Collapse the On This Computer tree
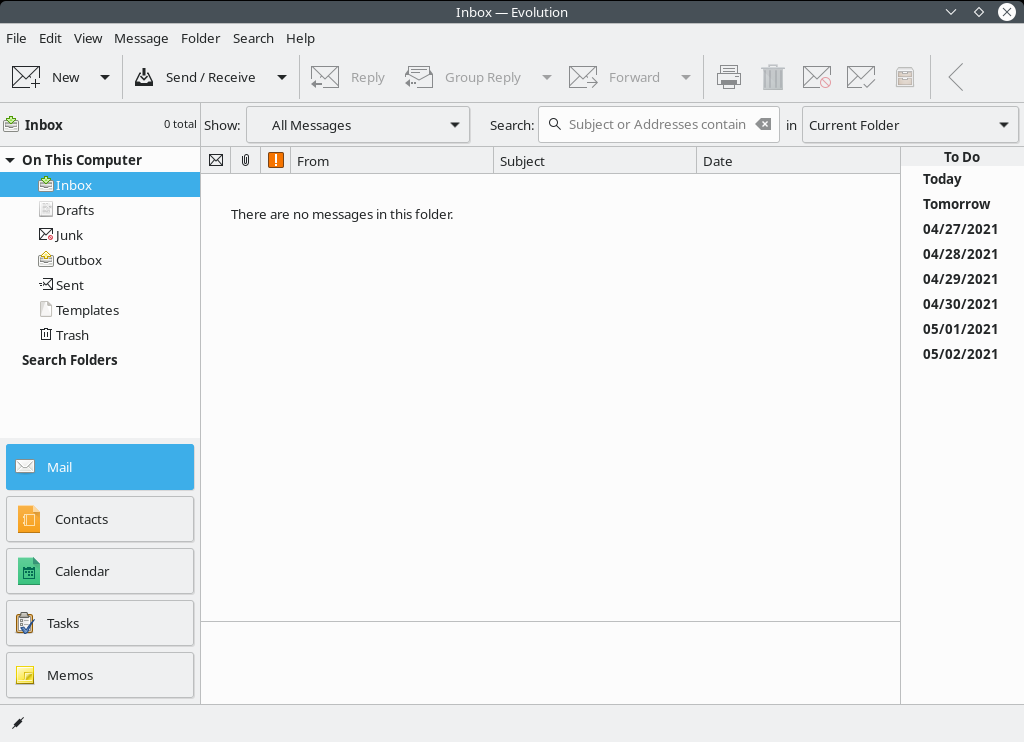The image size is (1024, 742). click(x=10, y=159)
